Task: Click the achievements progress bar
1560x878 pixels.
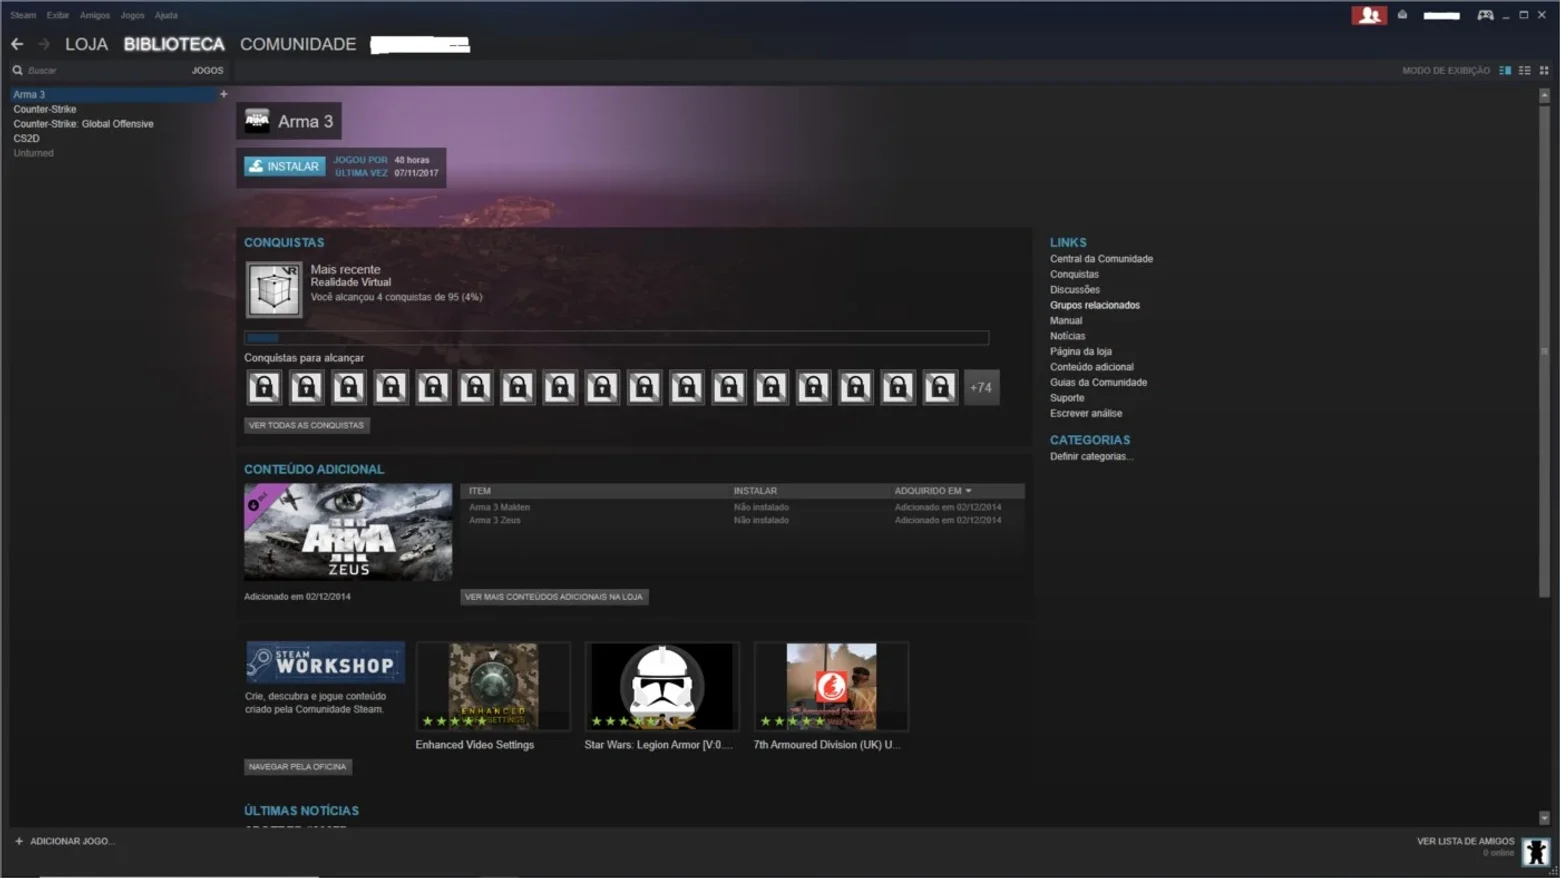Action: tap(616, 338)
